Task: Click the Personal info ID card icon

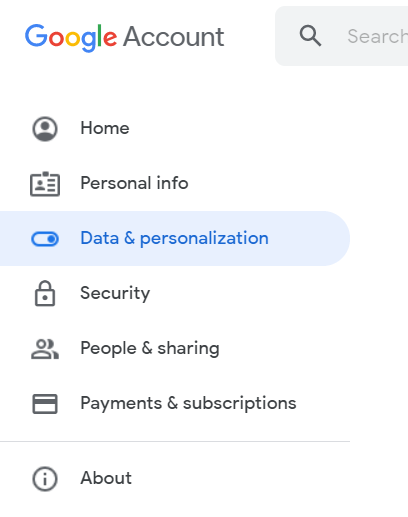Action: click(x=45, y=184)
